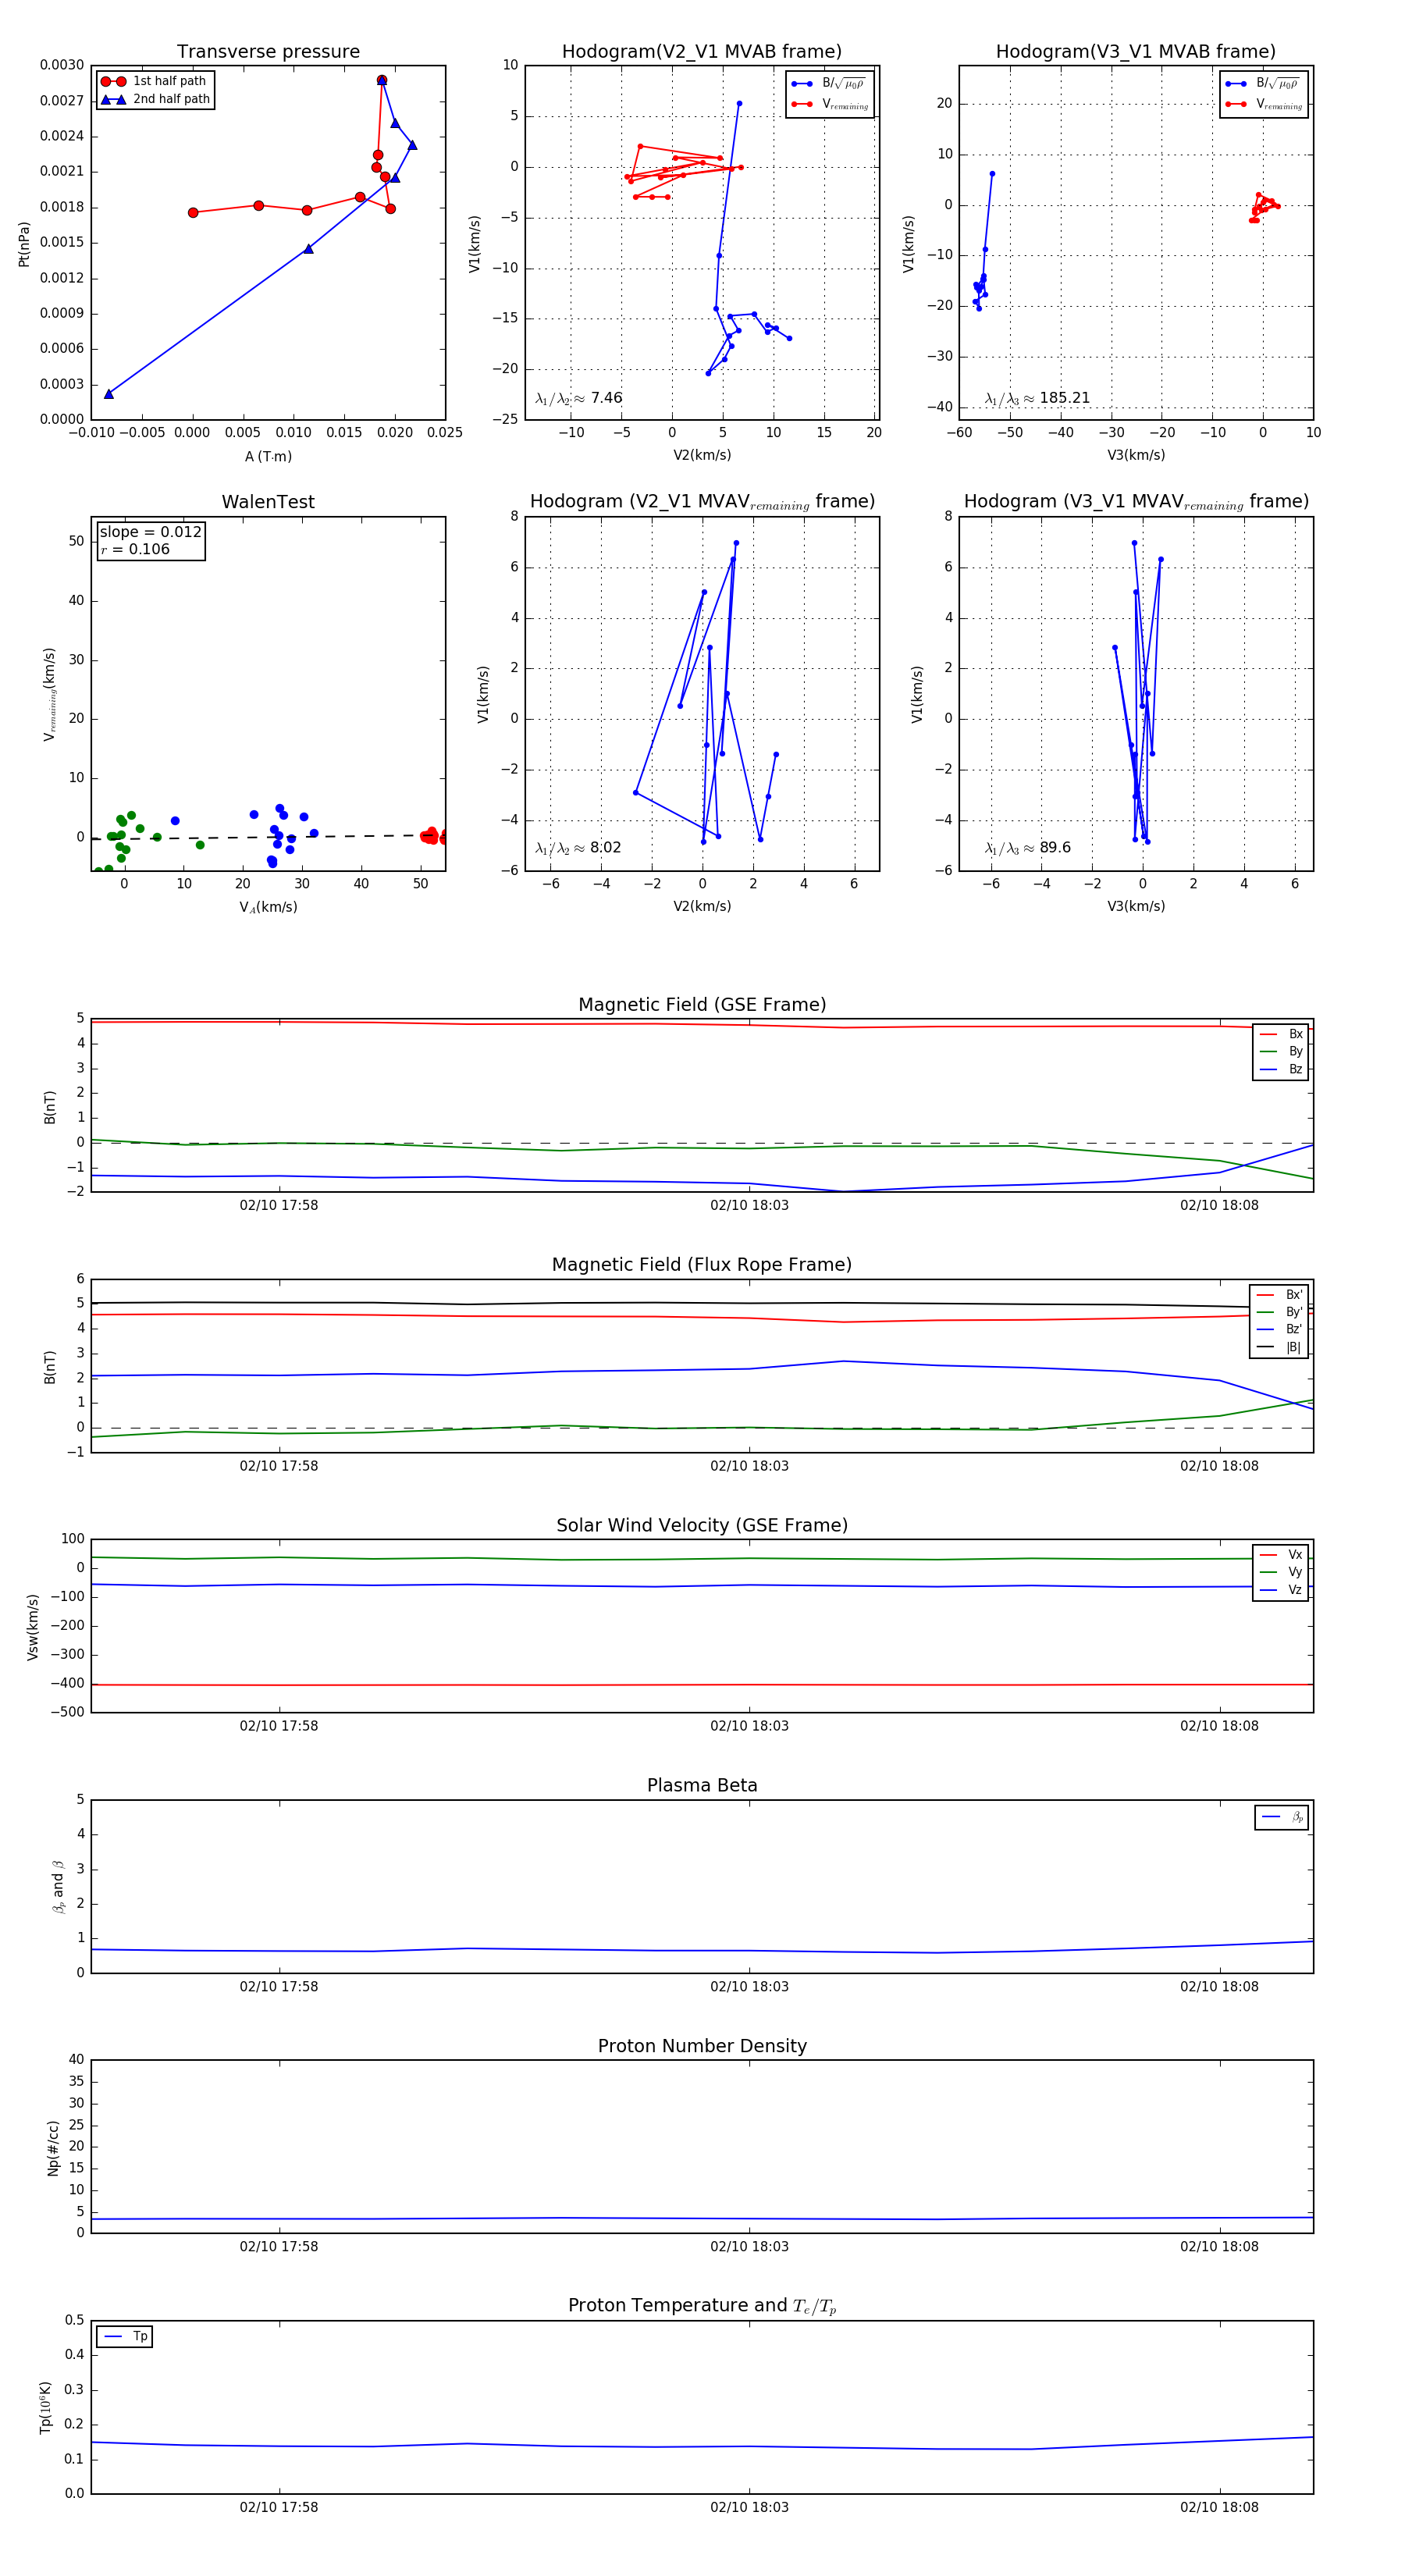Click the WalenTest 'V_A(km/s)' x-axis label
The image size is (1405, 2576).
click(268, 907)
